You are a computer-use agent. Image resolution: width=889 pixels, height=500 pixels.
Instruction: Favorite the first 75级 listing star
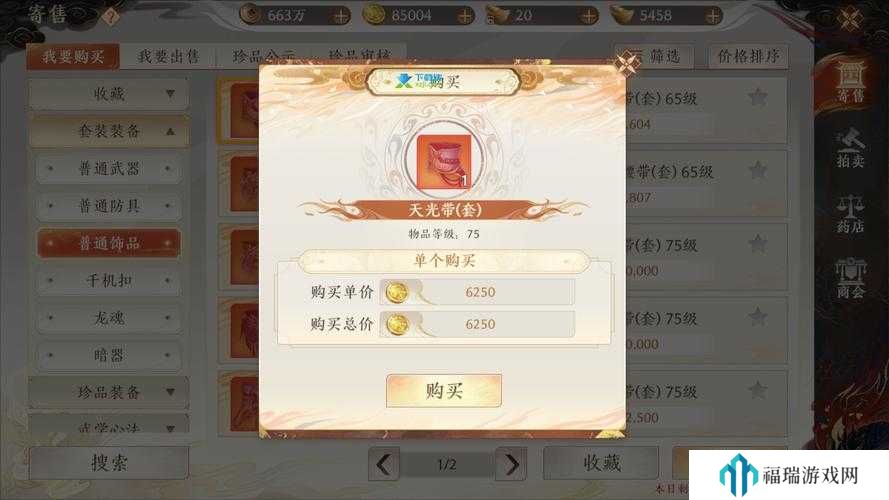coord(757,244)
